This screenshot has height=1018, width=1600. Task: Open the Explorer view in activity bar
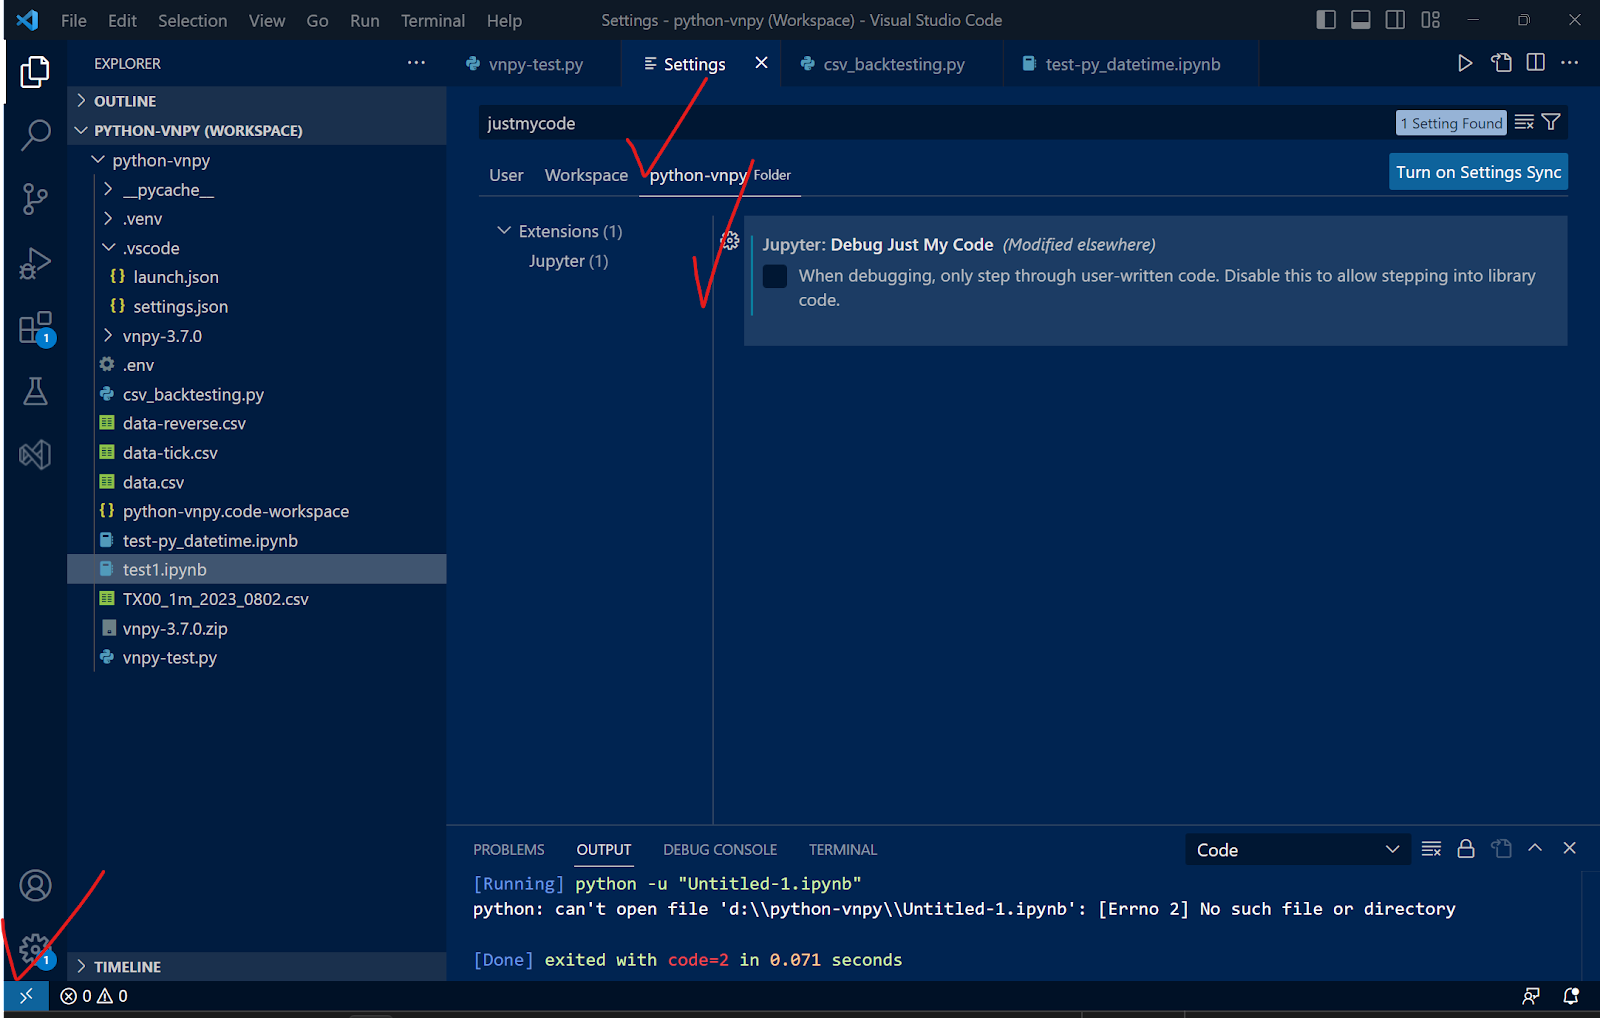click(35, 72)
